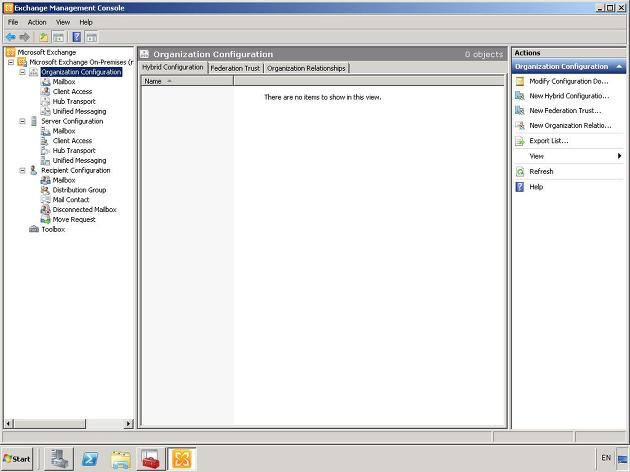This screenshot has height=472, width=630.
Task: Open Server Manager from the taskbar
Action: click(59, 459)
